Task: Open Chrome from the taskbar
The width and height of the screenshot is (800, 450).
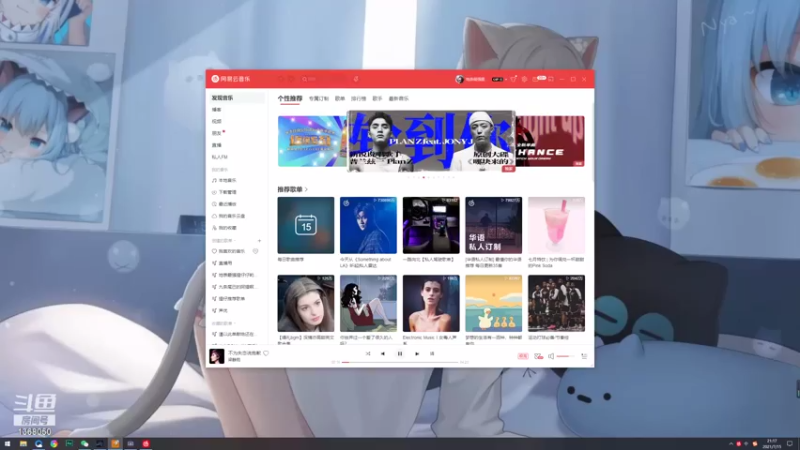Action: pos(54,444)
